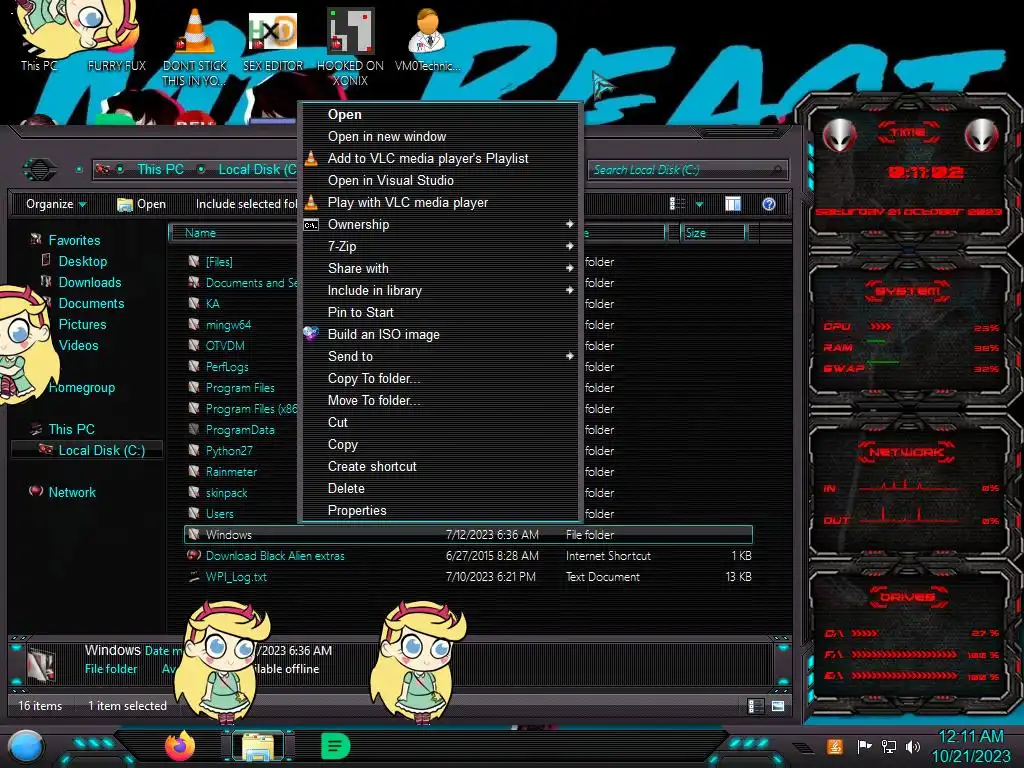Screen dimensions: 1024x768
Task: Select Downloads in navigation pane
Action: click(90, 282)
